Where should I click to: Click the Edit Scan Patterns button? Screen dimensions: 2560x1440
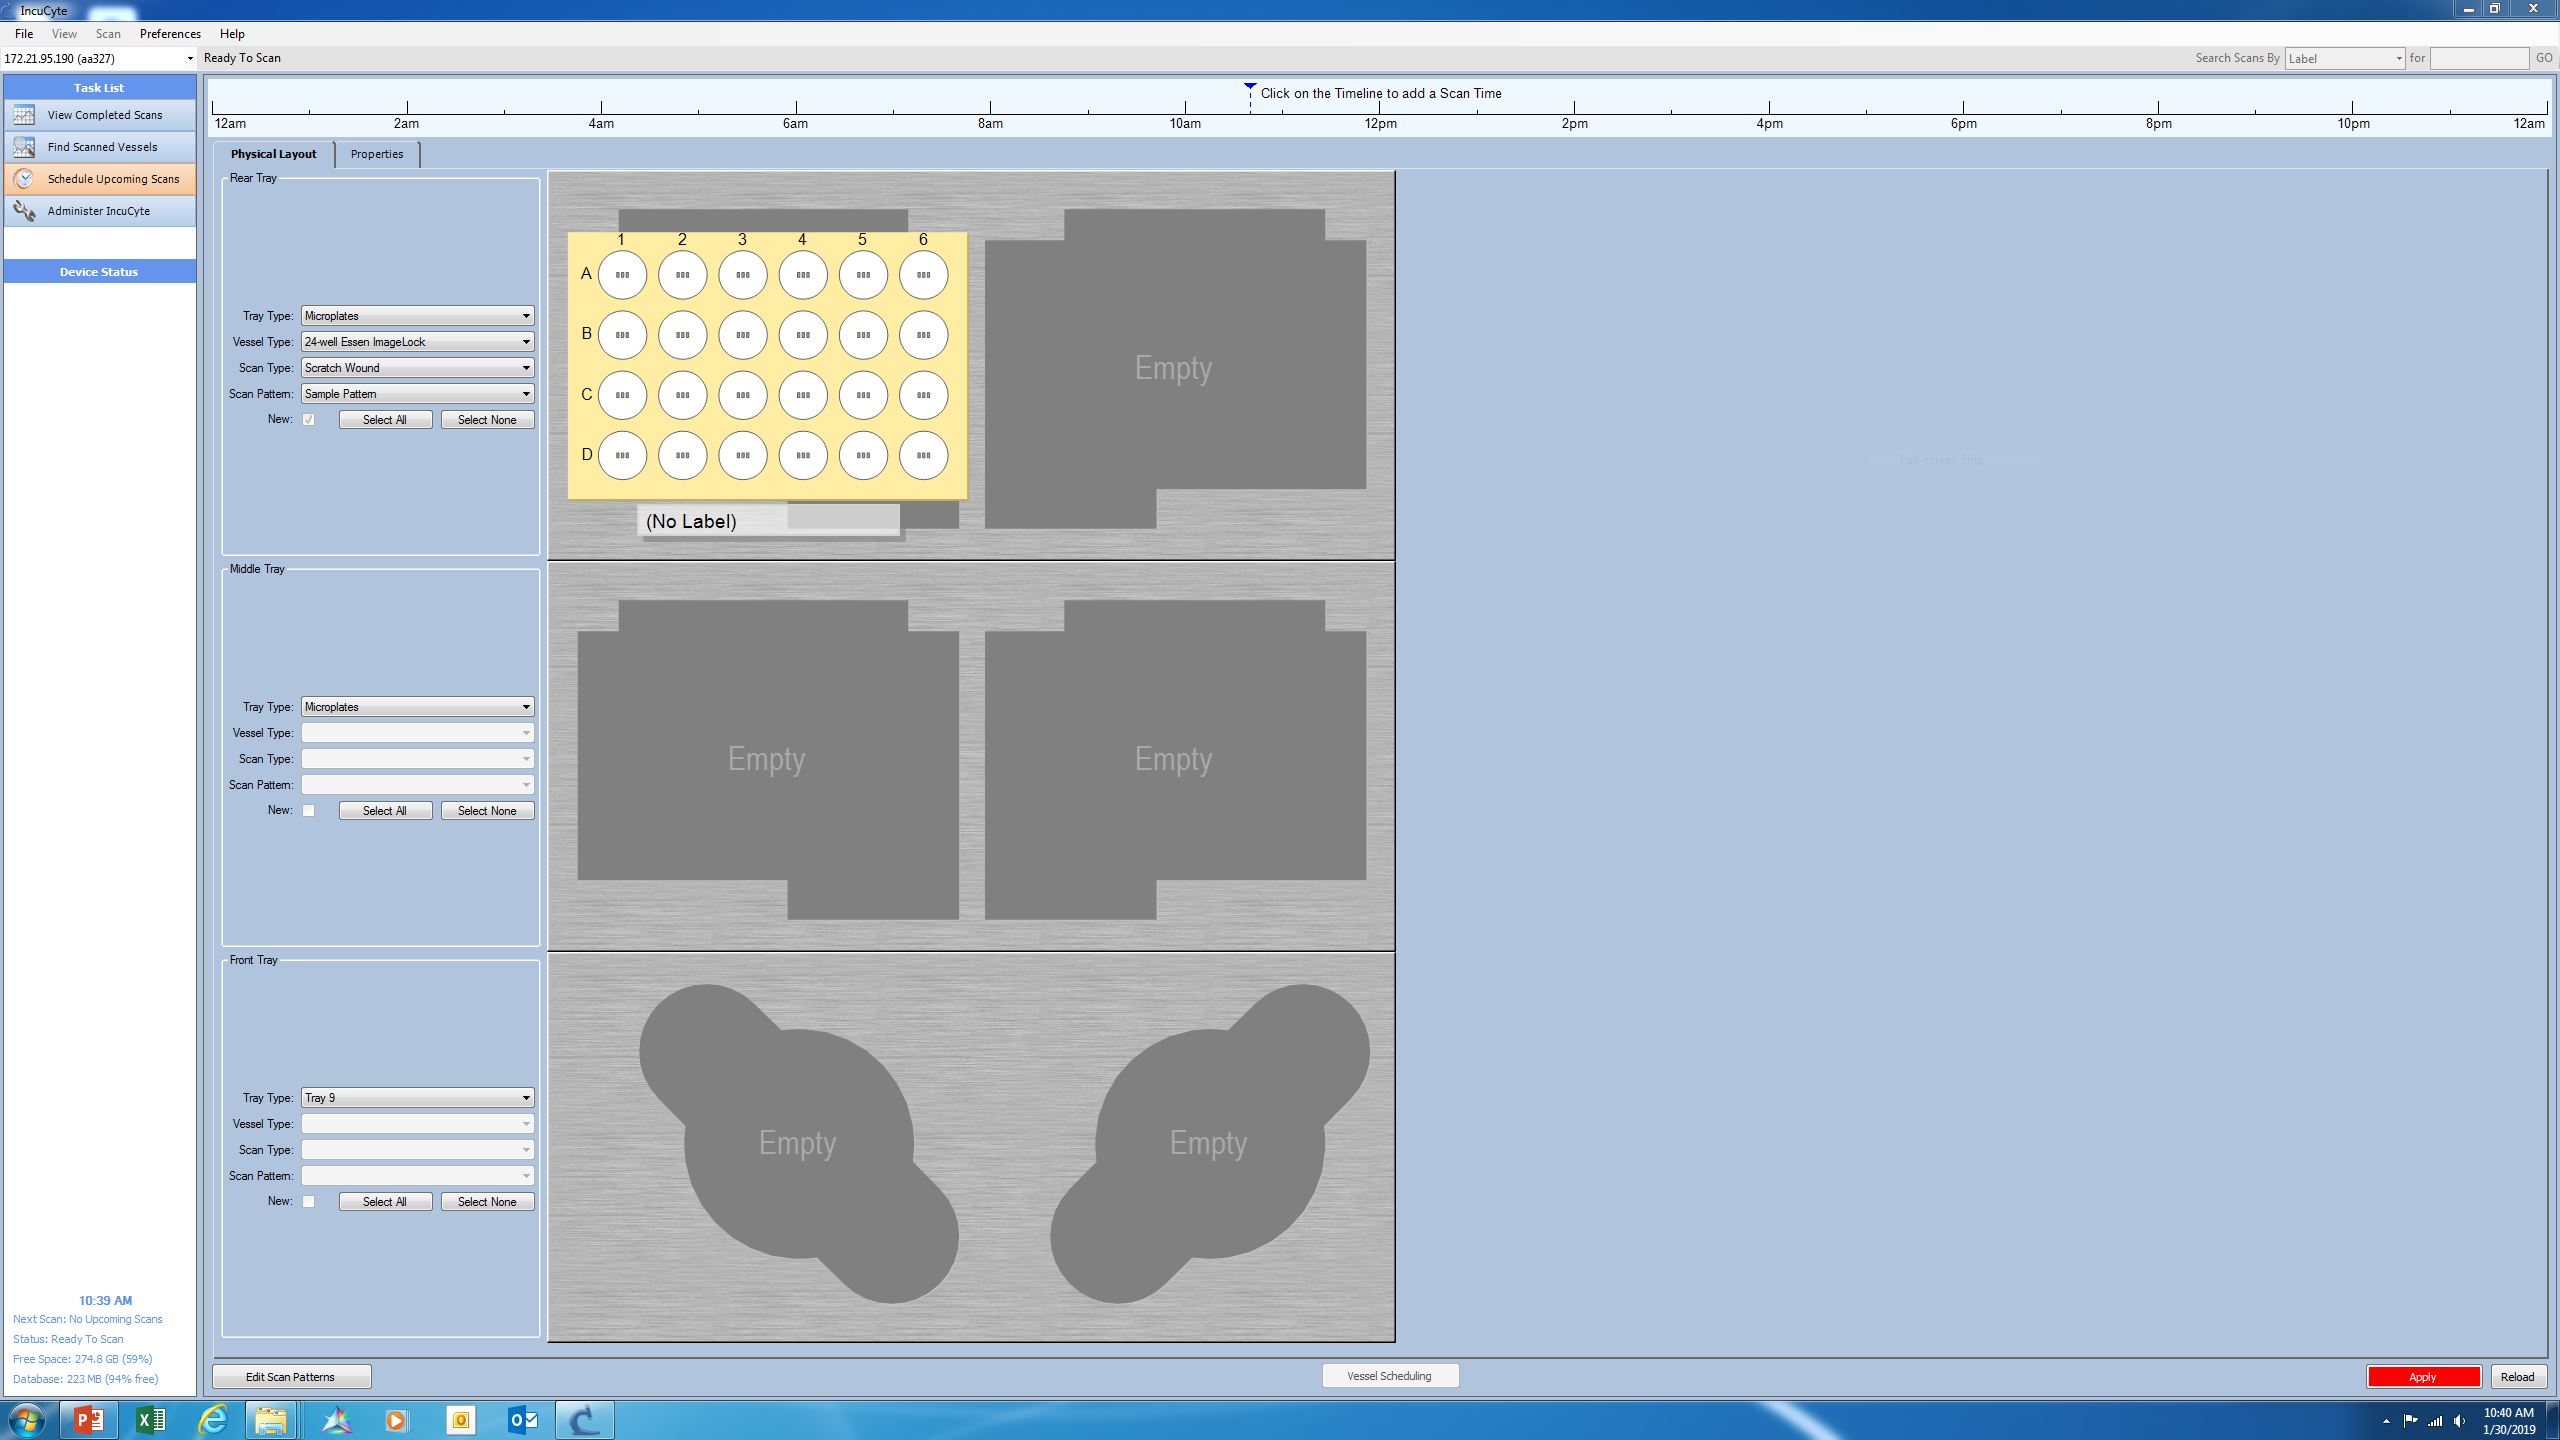[291, 1377]
